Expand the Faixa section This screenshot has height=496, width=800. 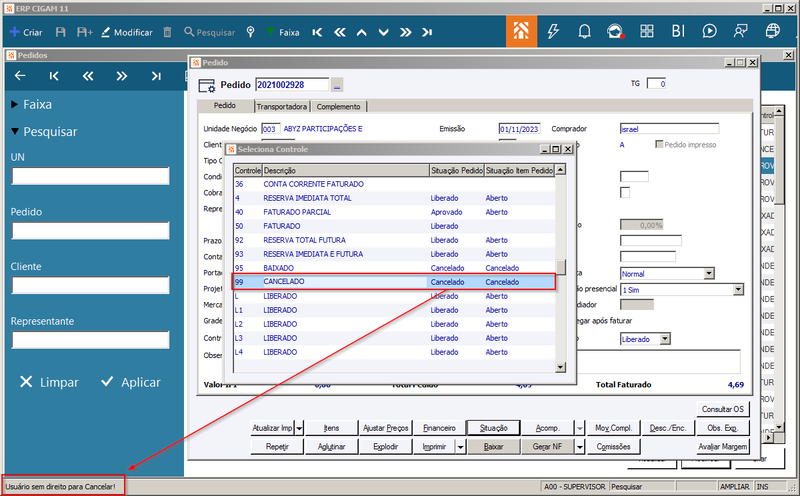31,104
